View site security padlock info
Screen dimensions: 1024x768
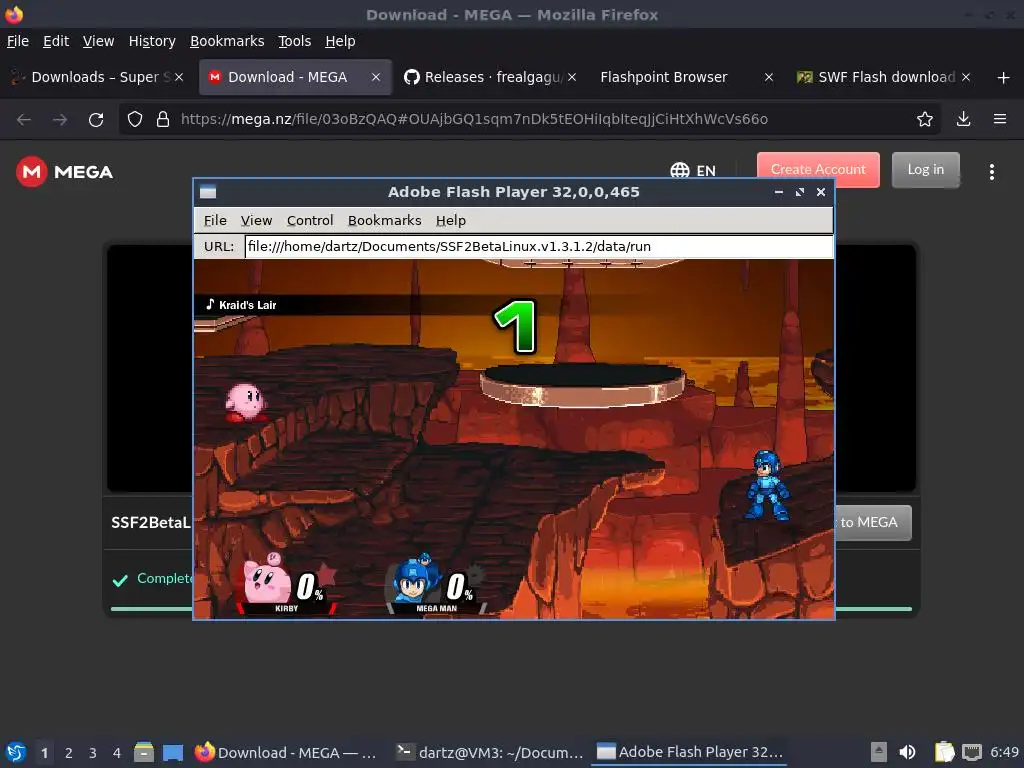point(163,120)
